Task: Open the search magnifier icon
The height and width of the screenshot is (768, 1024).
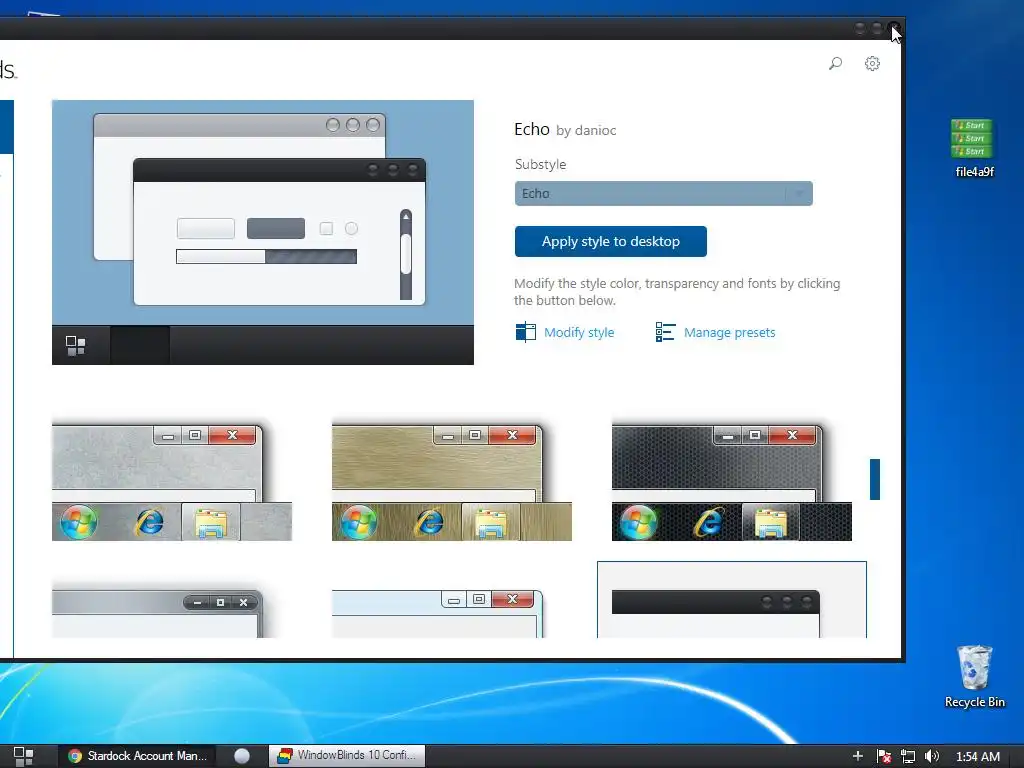Action: click(835, 63)
